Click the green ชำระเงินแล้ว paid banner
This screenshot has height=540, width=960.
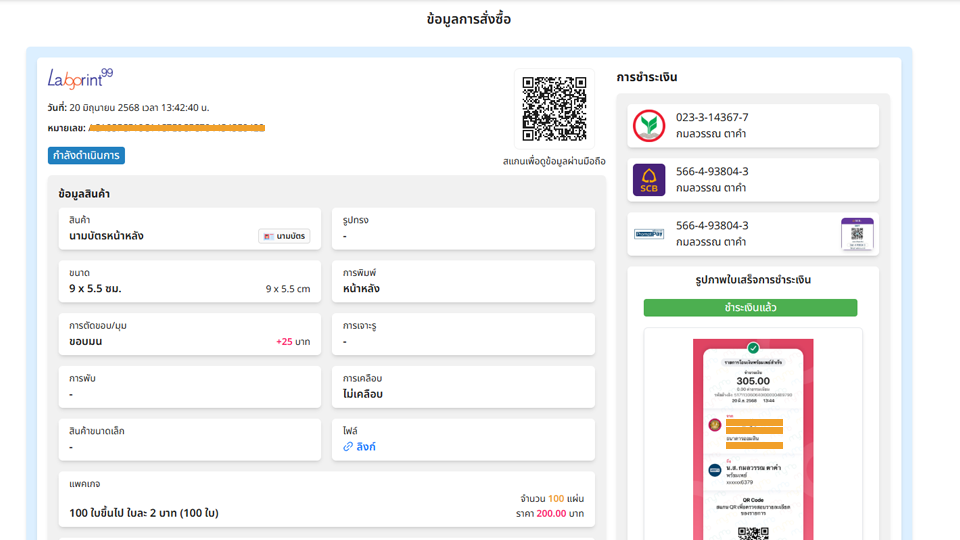[750, 308]
